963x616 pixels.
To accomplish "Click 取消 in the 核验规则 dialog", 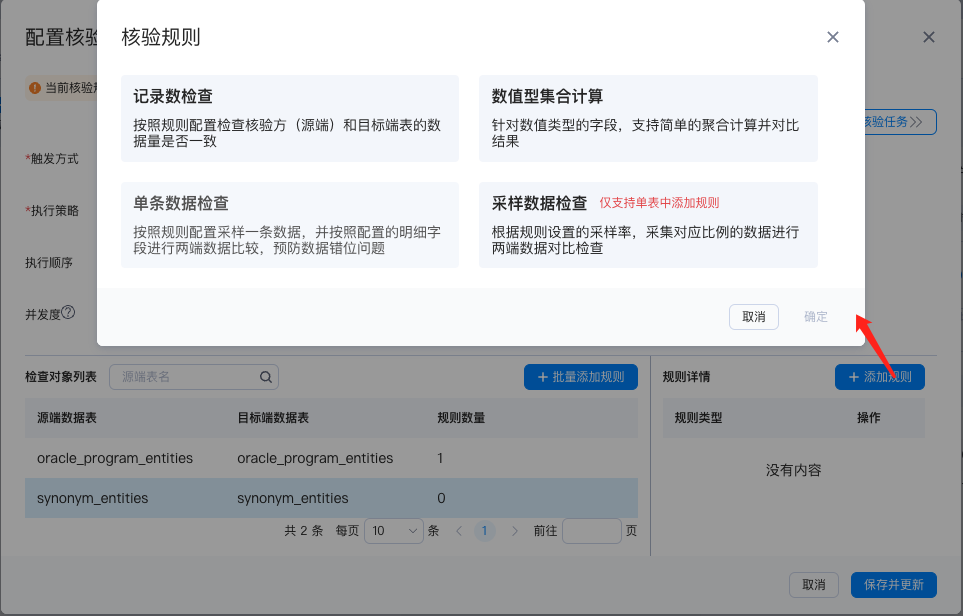I will (754, 317).
